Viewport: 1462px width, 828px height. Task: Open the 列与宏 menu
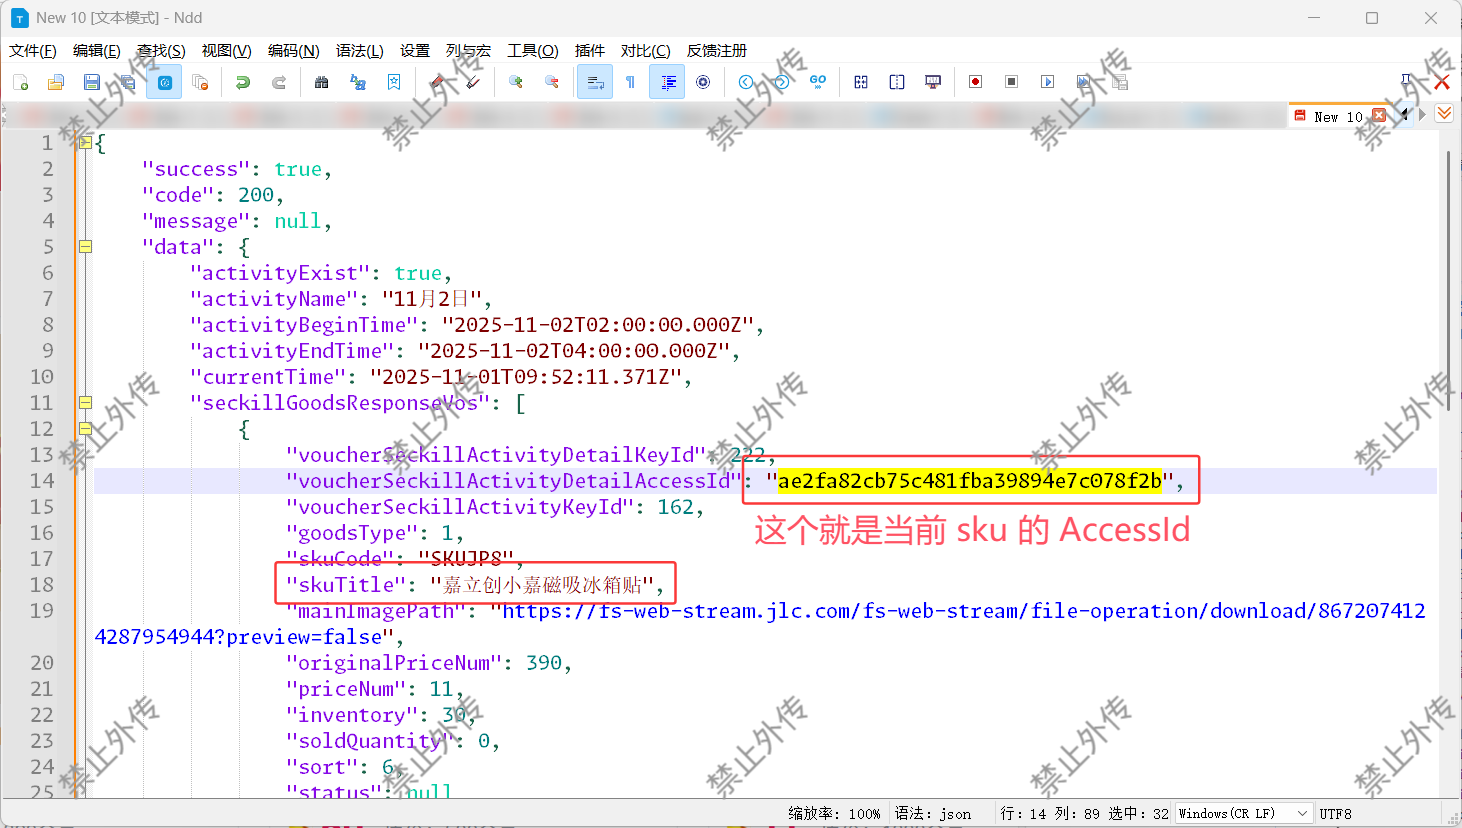pyautogui.click(x=468, y=51)
